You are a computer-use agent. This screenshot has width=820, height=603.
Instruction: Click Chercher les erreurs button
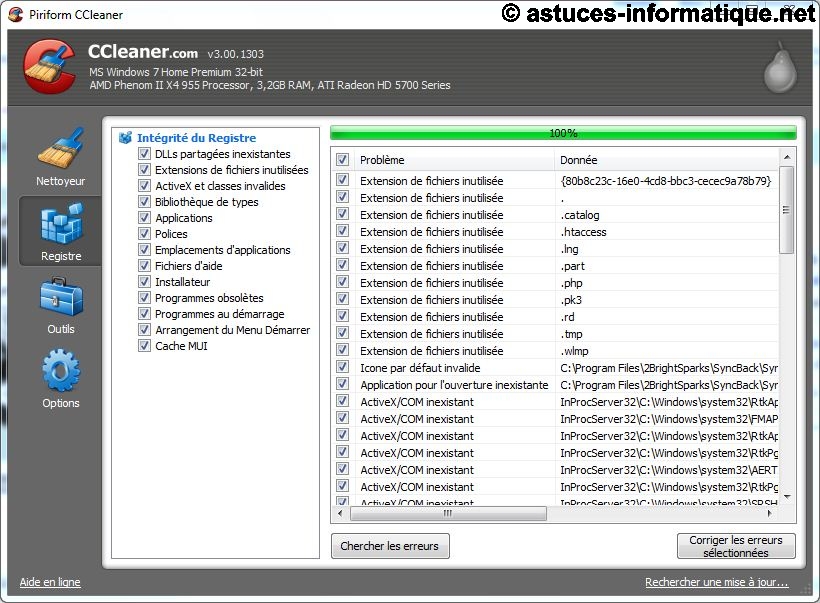coord(390,546)
